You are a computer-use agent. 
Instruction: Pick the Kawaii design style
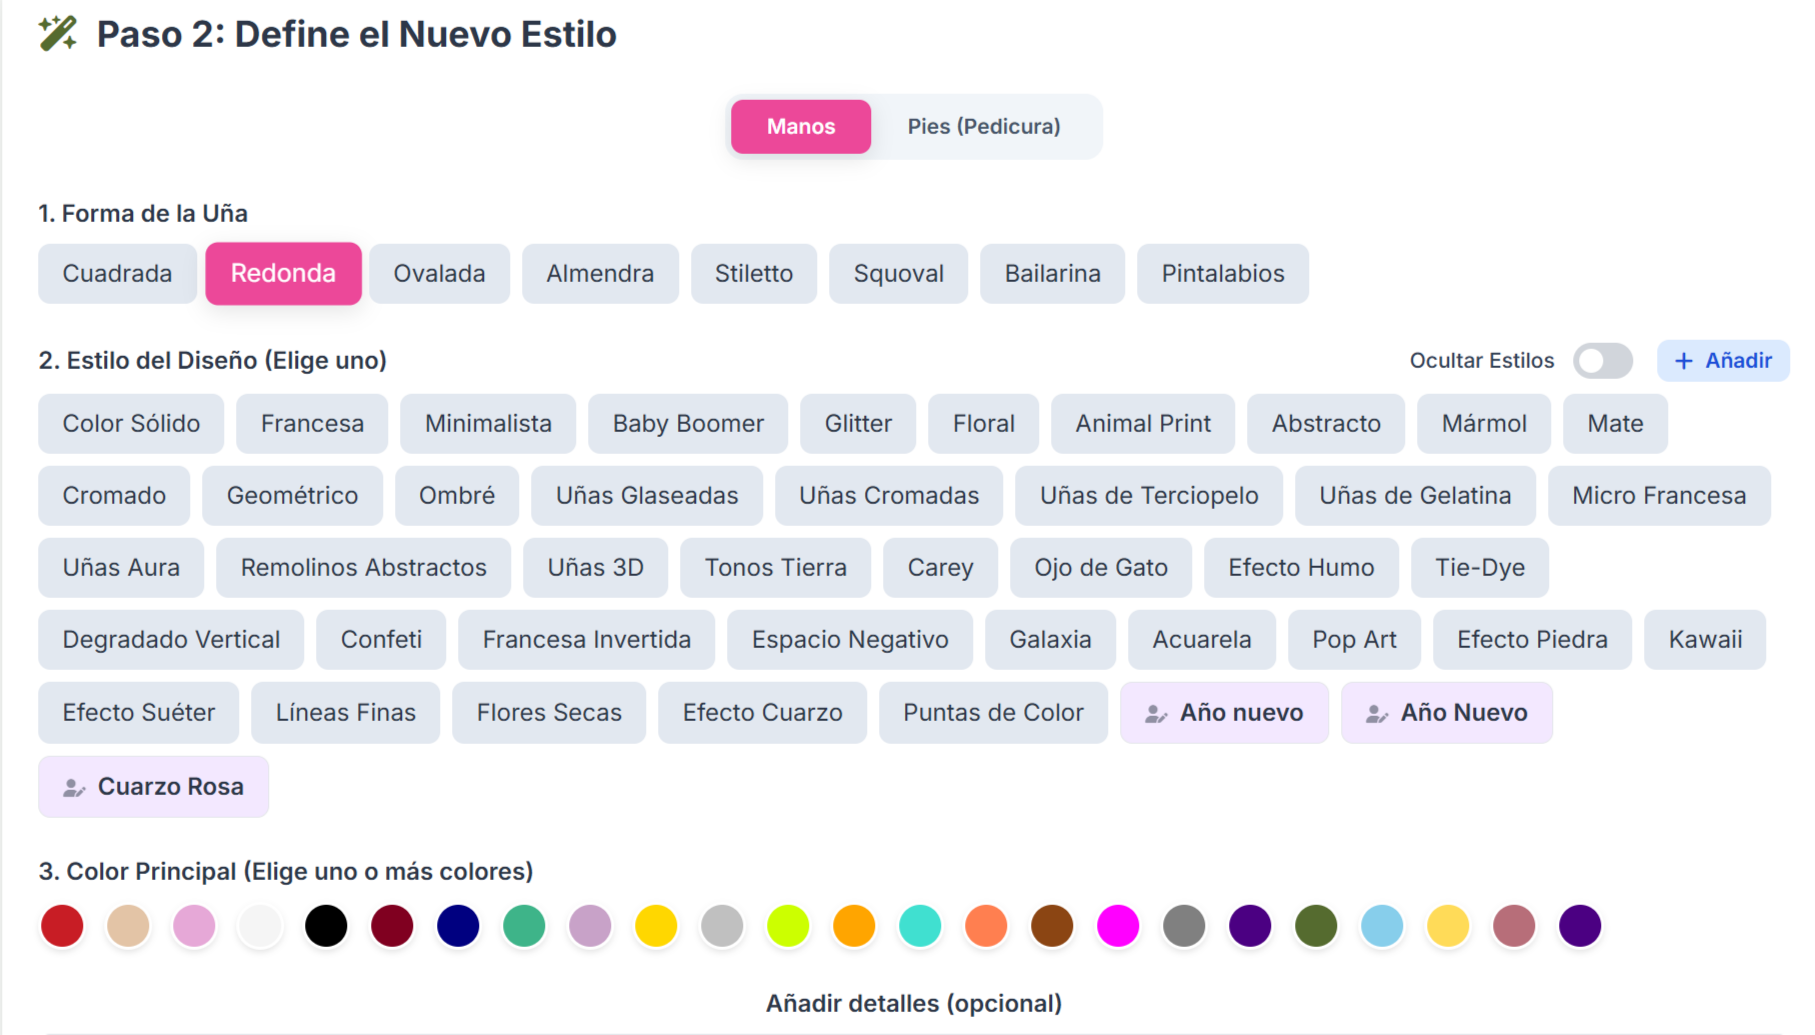tap(1704, 639)
